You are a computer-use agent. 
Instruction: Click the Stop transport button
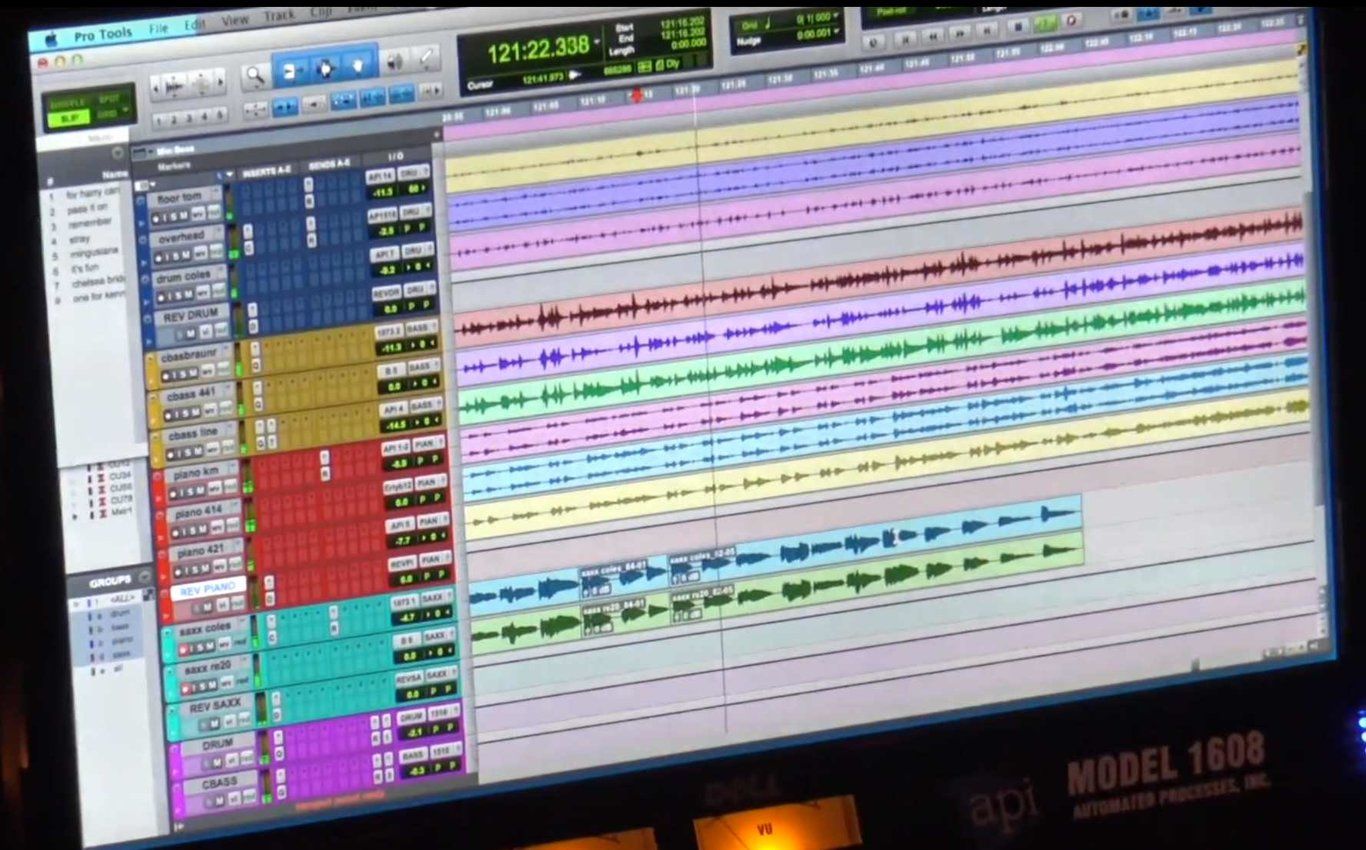pos(1018,27)
